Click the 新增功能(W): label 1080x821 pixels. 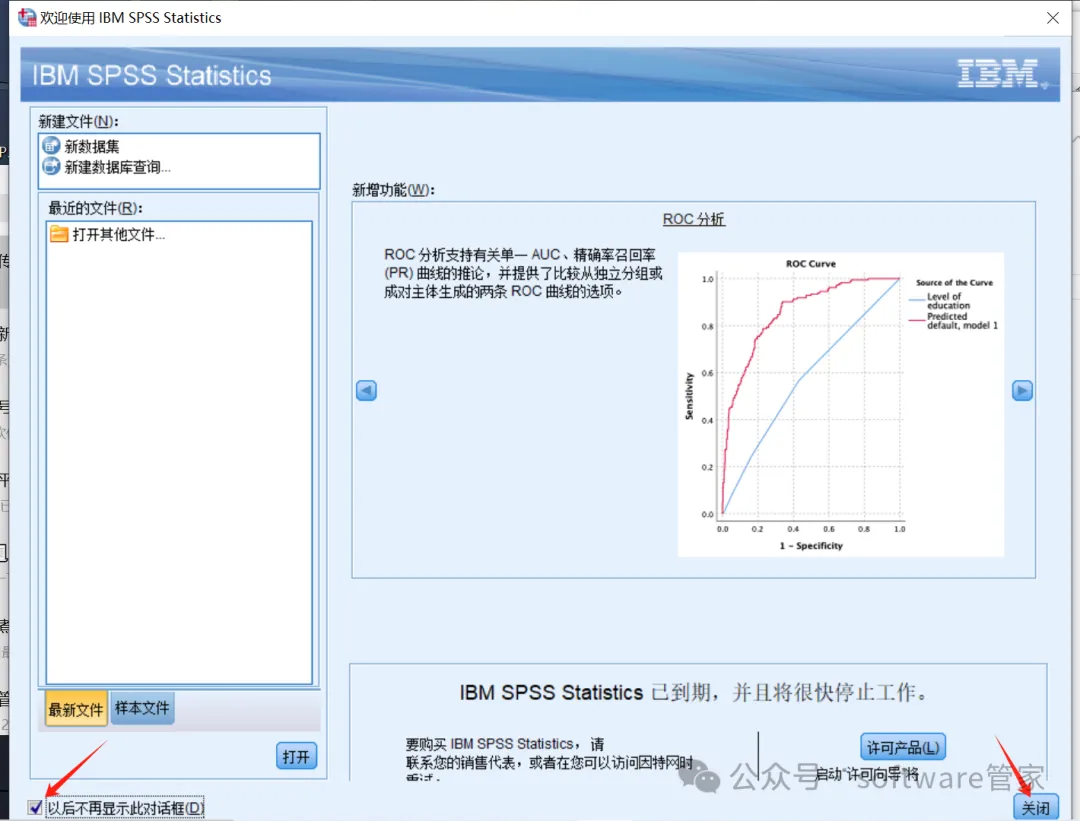pyautogui.click(x=393, y=190)
